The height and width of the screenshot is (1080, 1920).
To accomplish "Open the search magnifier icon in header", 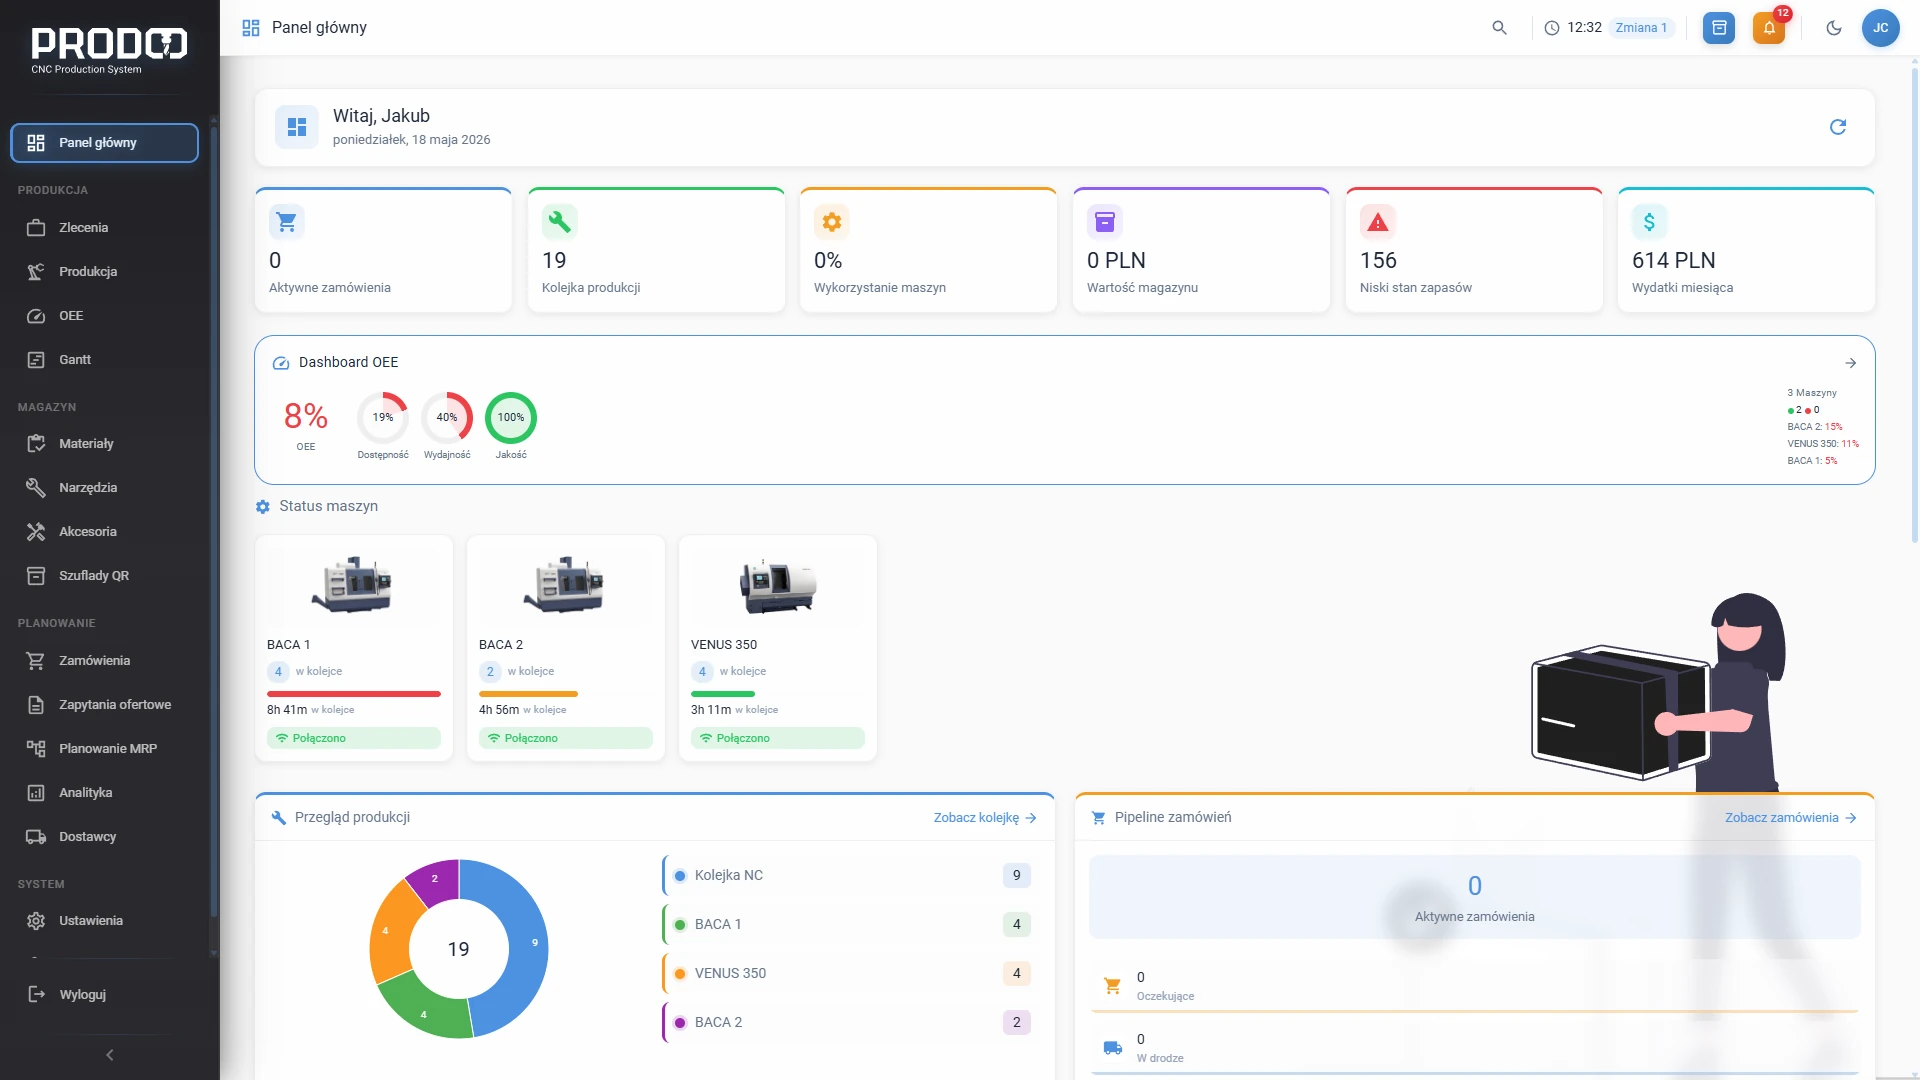I will click(x=1499, y=28).
